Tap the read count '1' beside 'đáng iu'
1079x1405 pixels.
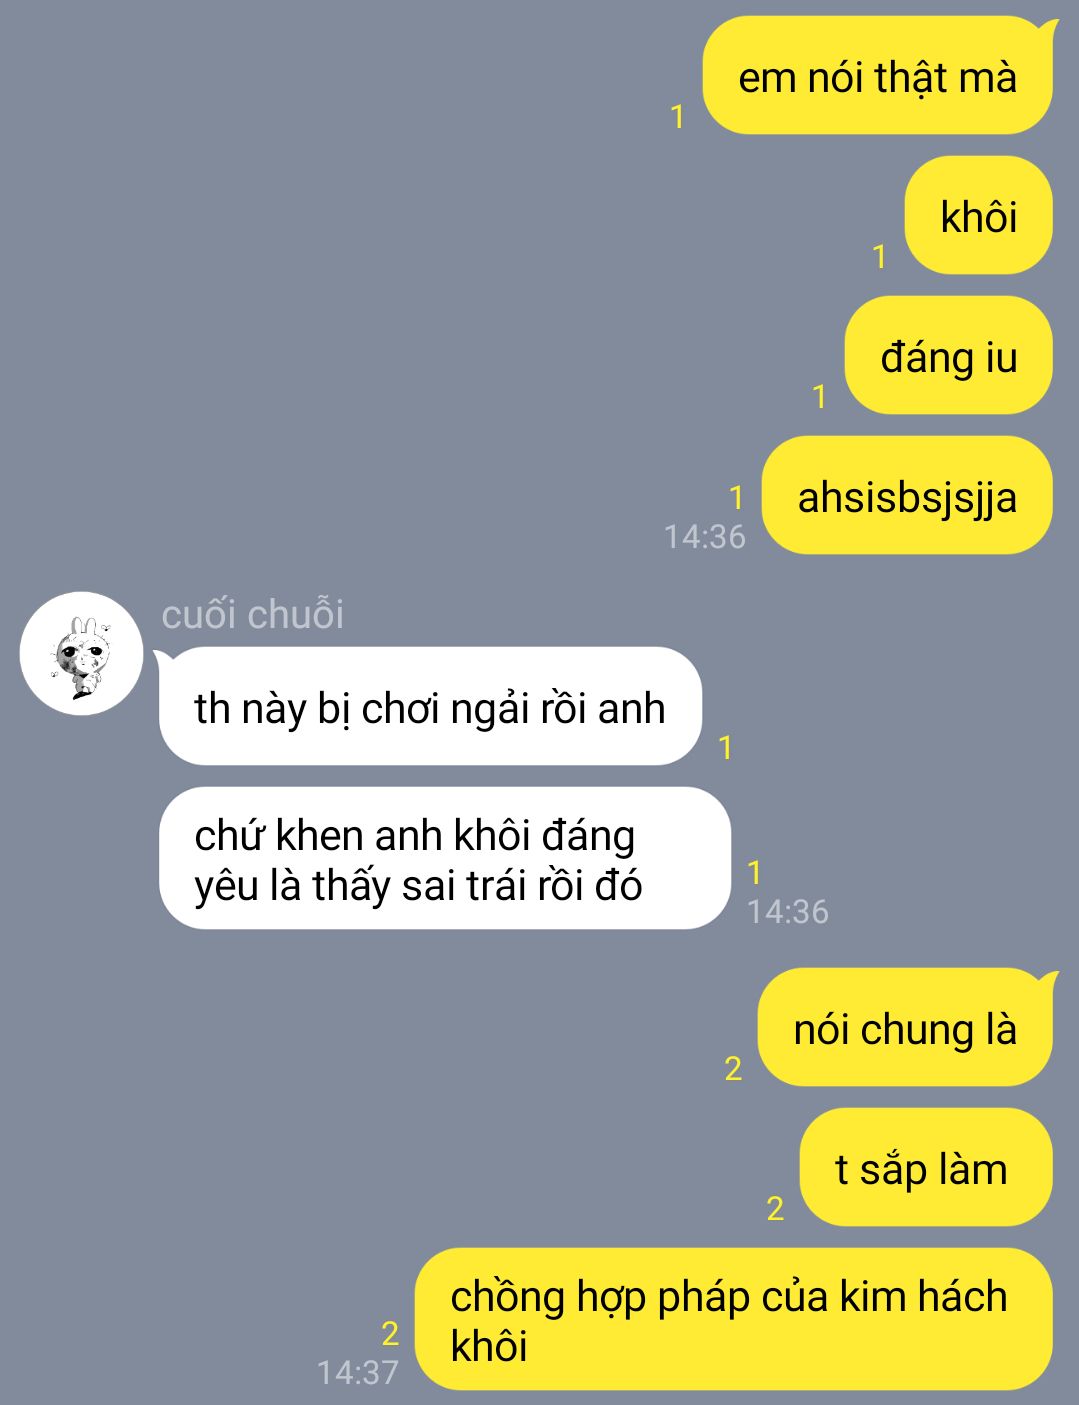820,397
